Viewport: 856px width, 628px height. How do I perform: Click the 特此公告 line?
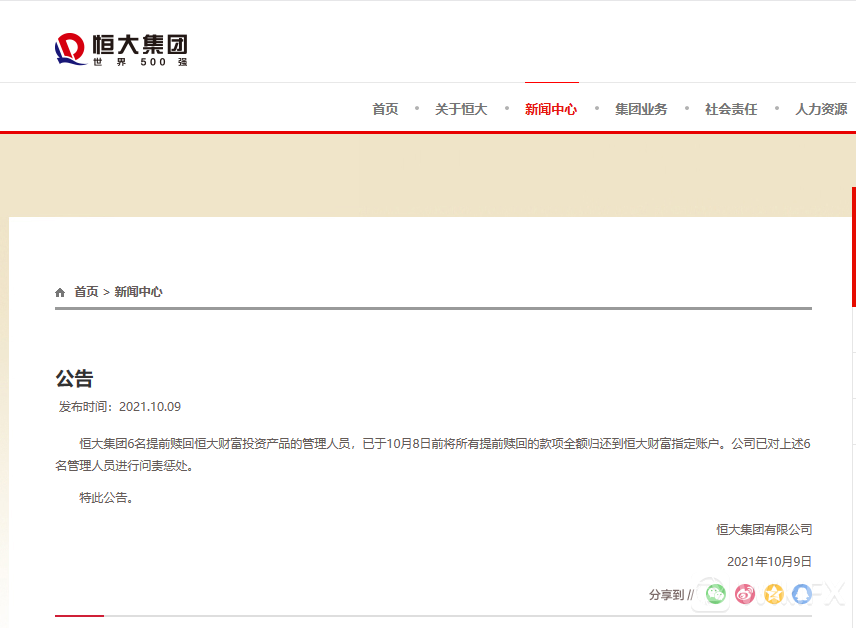[106, 497]
